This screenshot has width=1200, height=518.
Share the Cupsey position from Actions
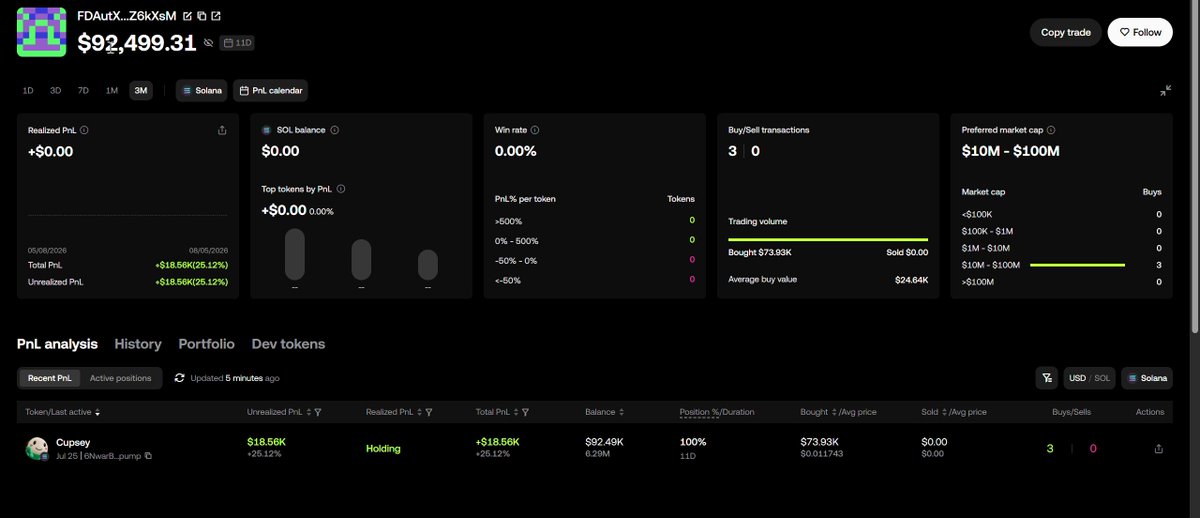pyautogui.click(x=1158, y=449)
